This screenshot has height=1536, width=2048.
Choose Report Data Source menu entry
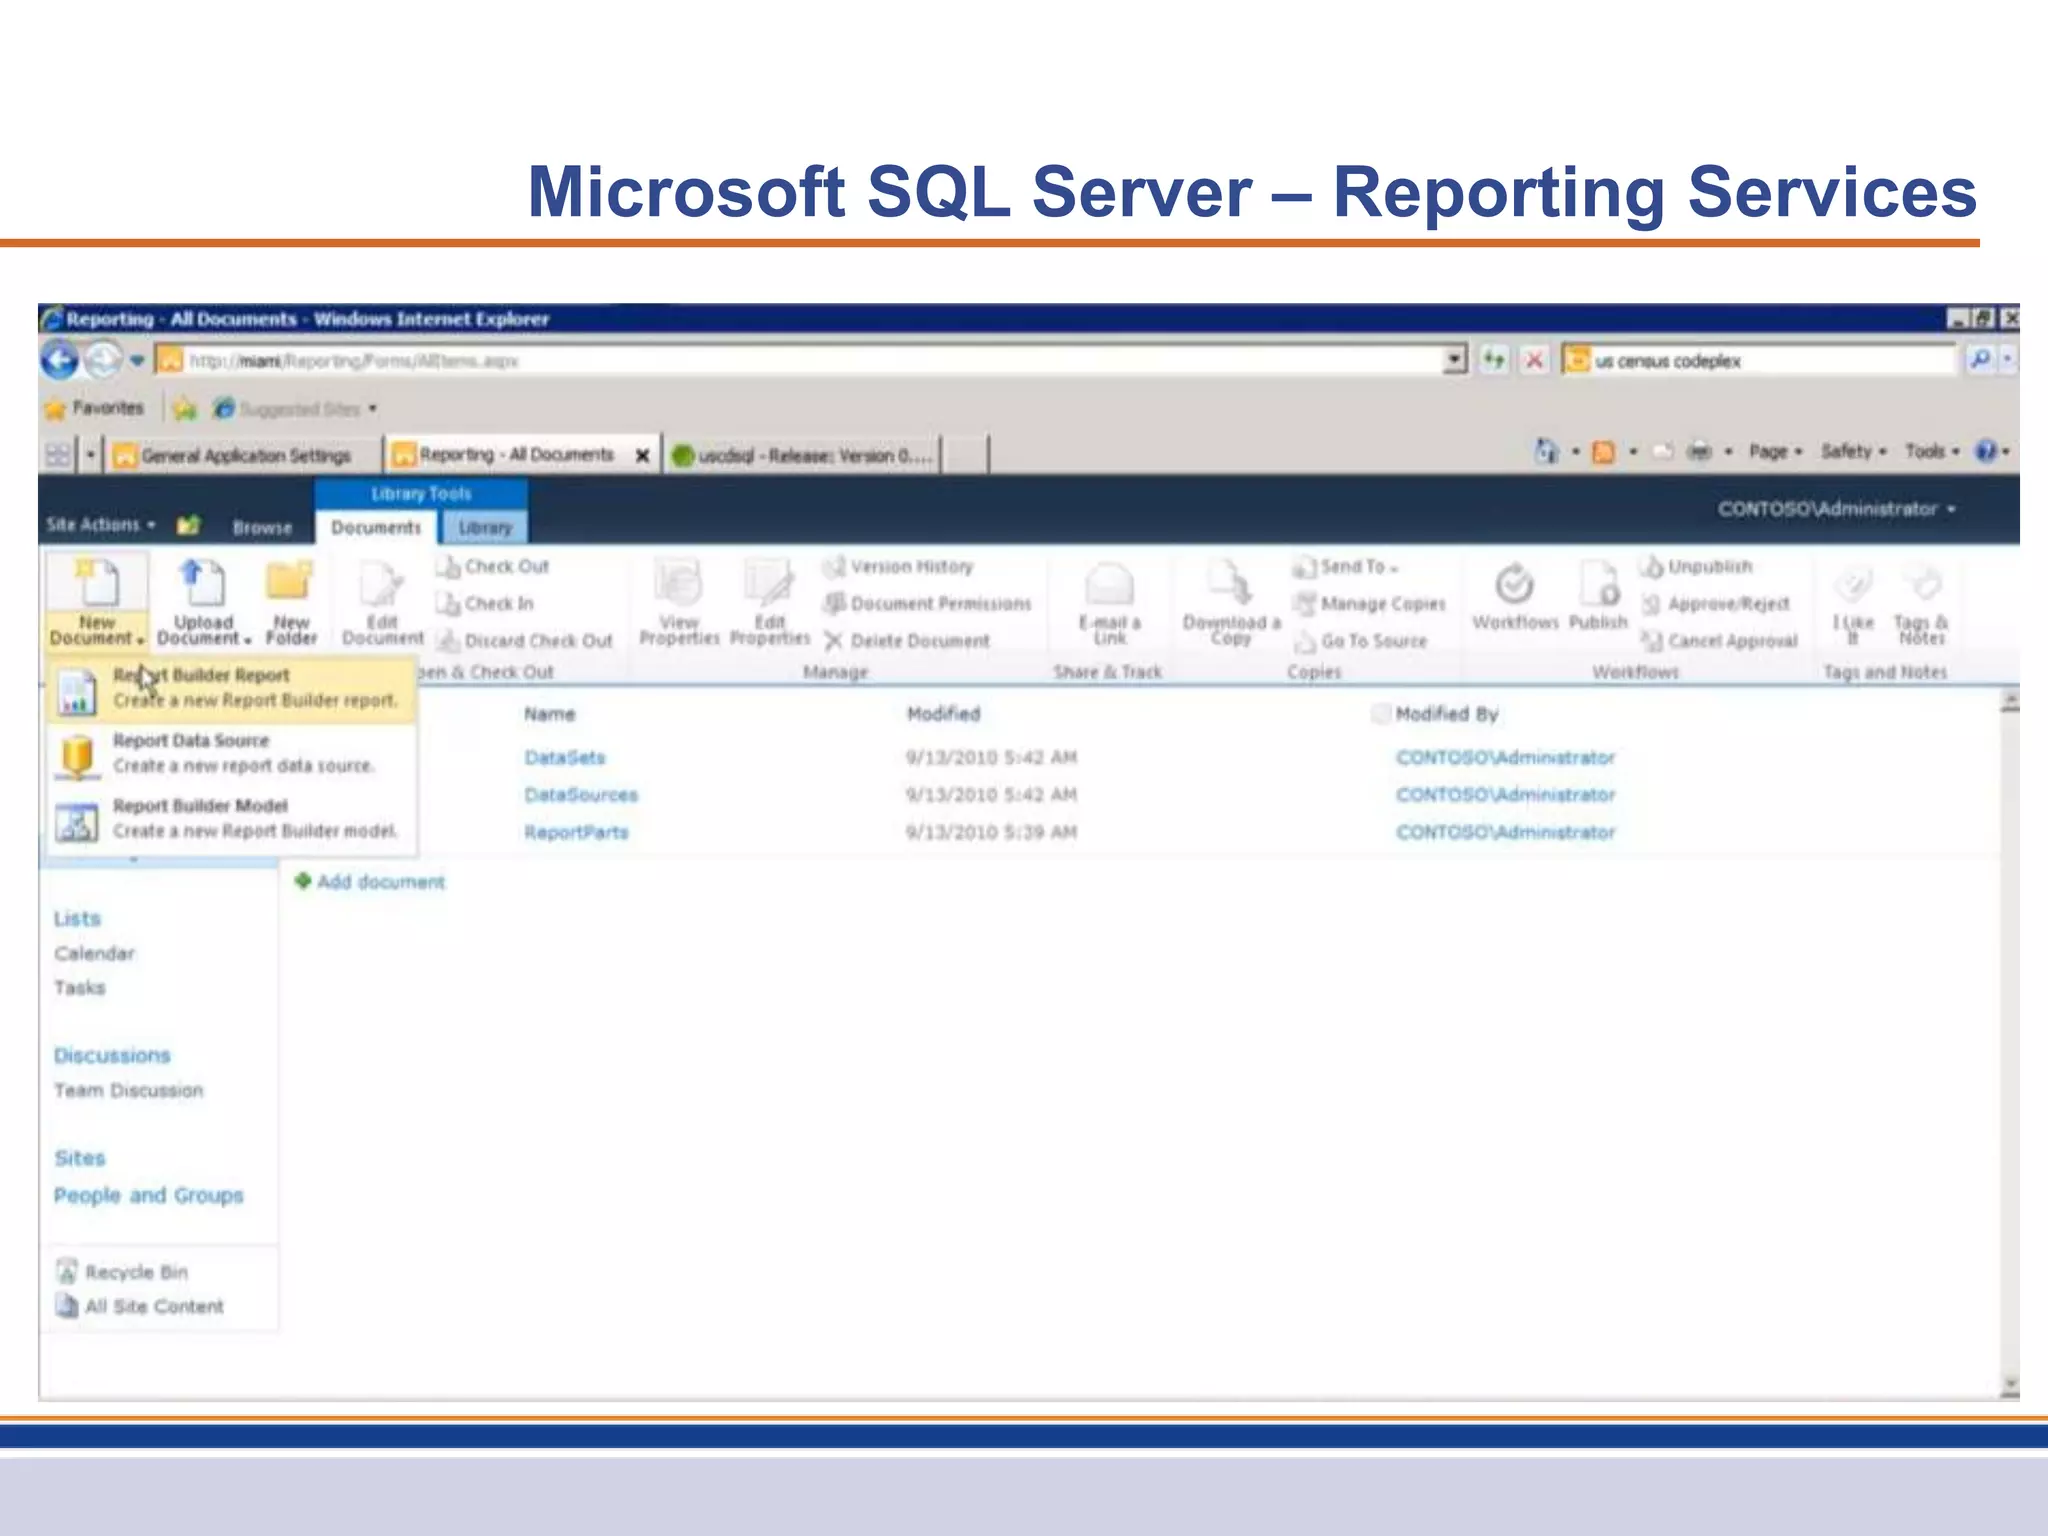click(232, 754)
